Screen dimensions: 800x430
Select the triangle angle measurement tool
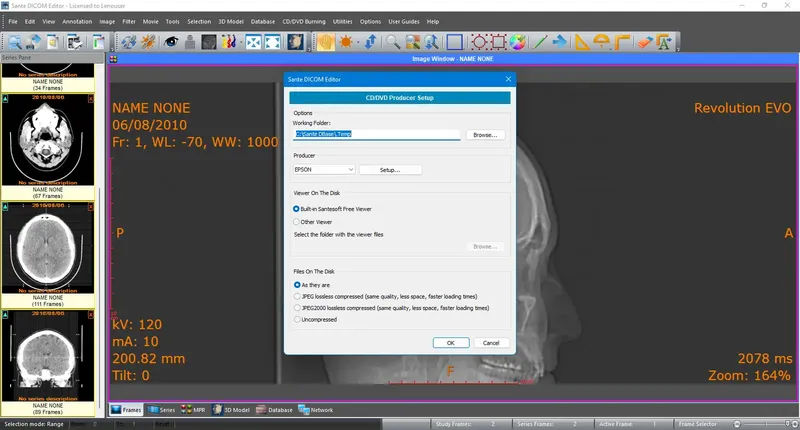tap(582, 42)
